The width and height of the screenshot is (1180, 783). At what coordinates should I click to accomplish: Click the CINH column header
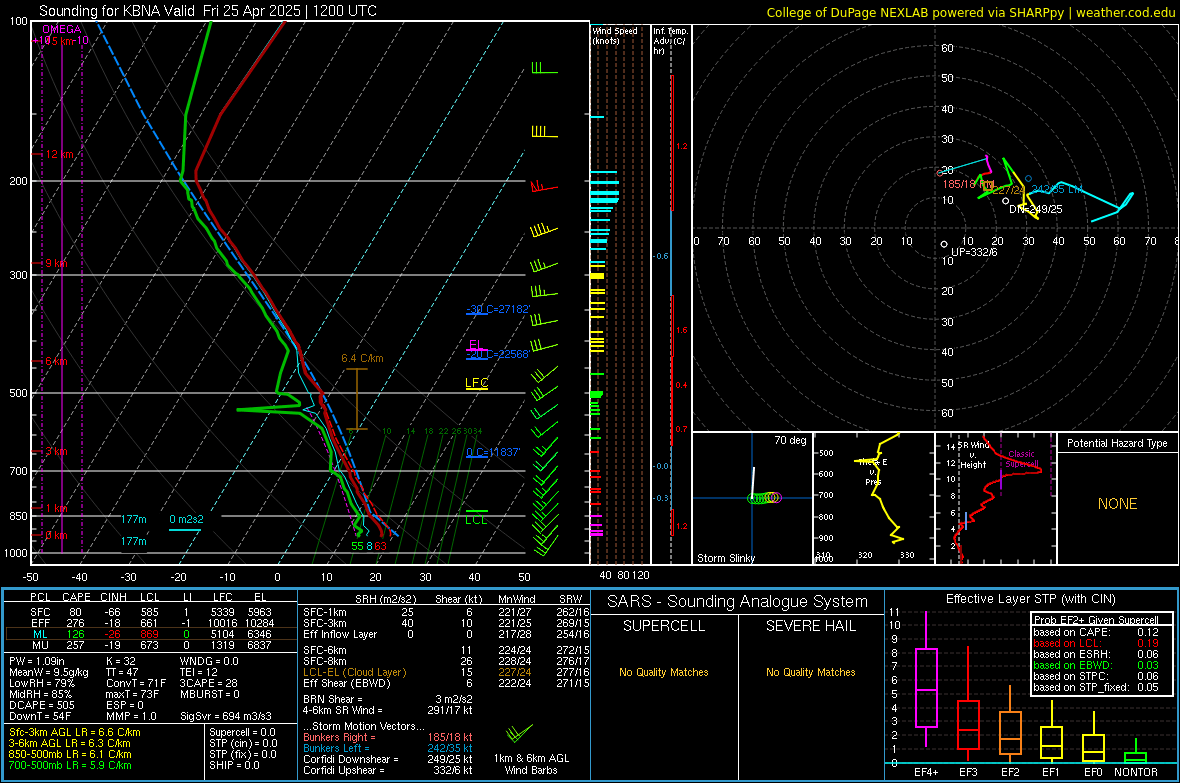[x=114, y=597]
